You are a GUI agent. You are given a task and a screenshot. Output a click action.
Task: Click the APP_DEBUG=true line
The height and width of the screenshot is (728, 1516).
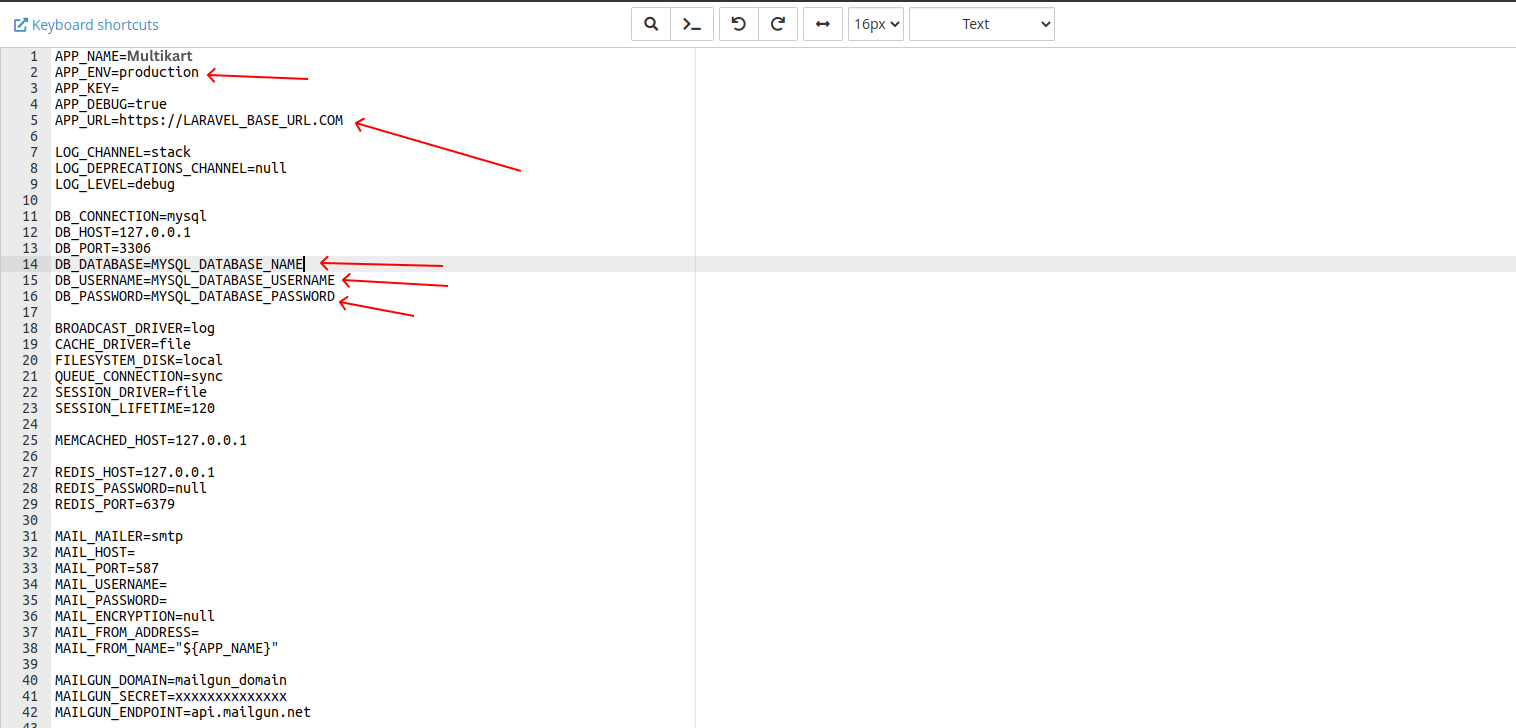111,104
